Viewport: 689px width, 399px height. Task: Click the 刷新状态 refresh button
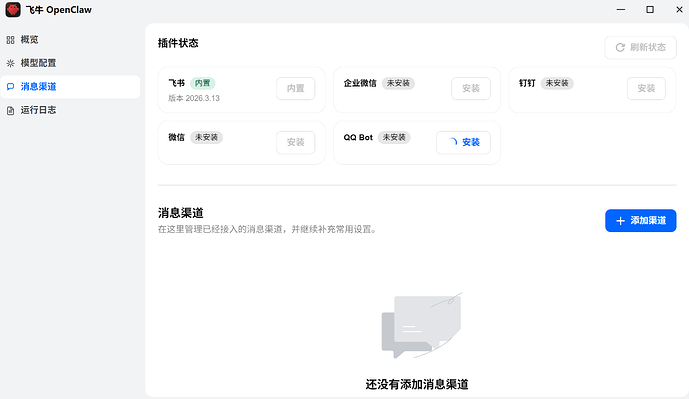tap(640, 47)
